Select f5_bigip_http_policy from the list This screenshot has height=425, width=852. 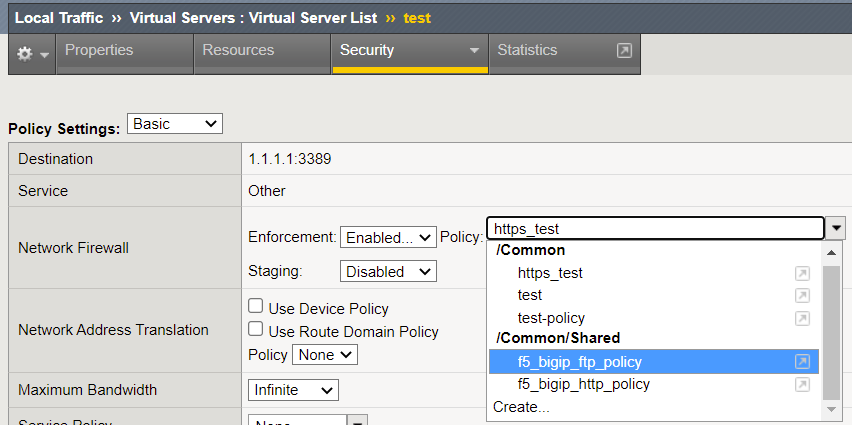pos(583,384)
